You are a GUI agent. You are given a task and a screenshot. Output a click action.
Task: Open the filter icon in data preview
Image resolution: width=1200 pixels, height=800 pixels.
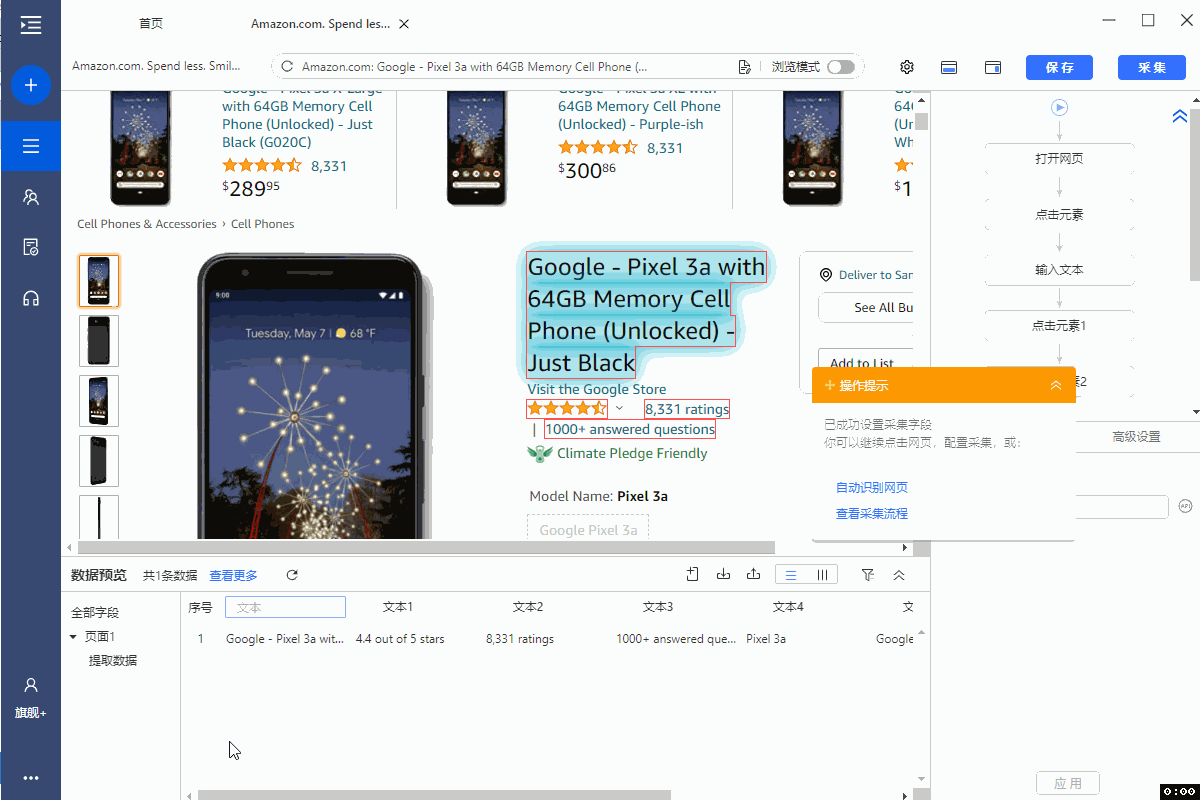pos(867,575)
